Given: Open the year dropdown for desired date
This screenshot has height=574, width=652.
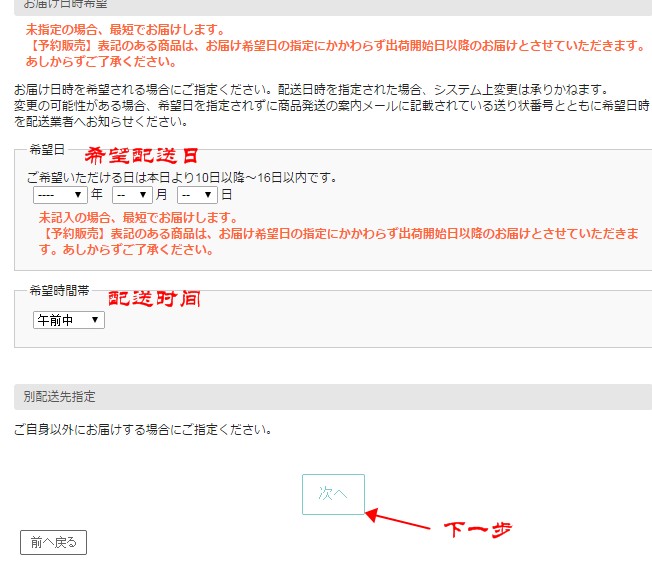Looking at the screenshot, I should pos(60,195).
